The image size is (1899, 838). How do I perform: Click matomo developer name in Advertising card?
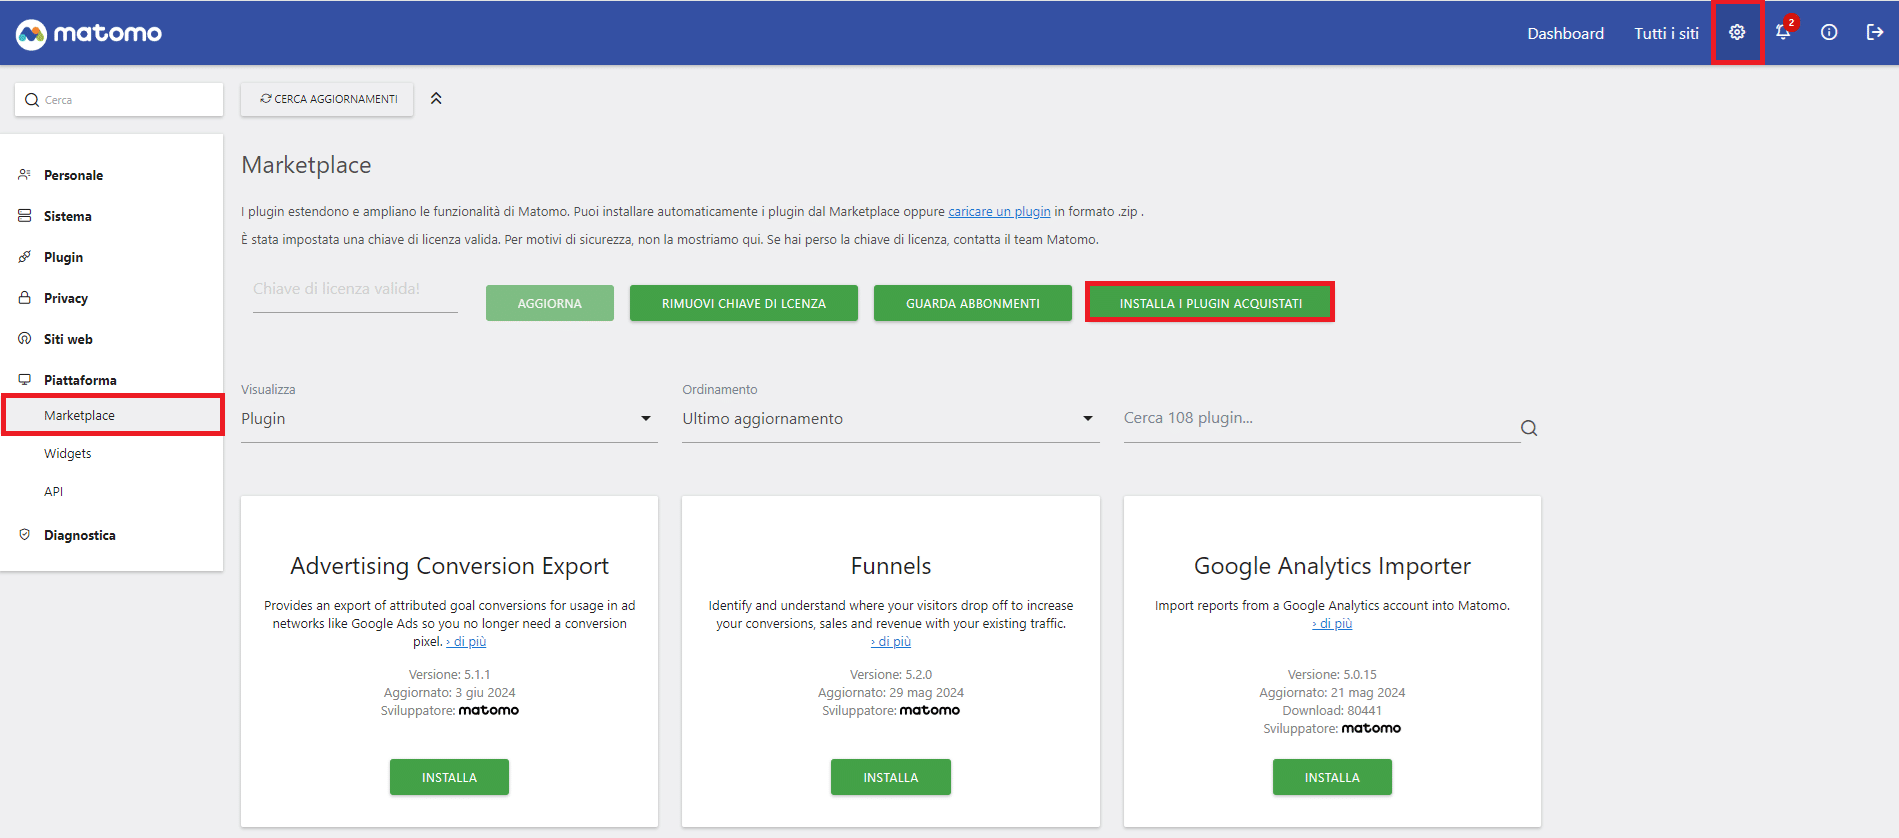tap(488, 710)
